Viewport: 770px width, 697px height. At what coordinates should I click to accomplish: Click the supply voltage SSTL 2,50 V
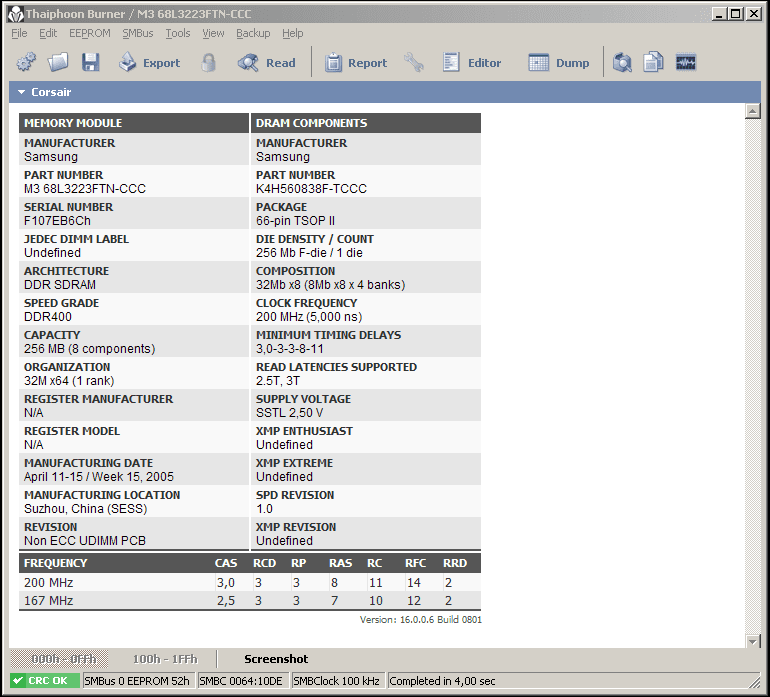click(289, 413)
